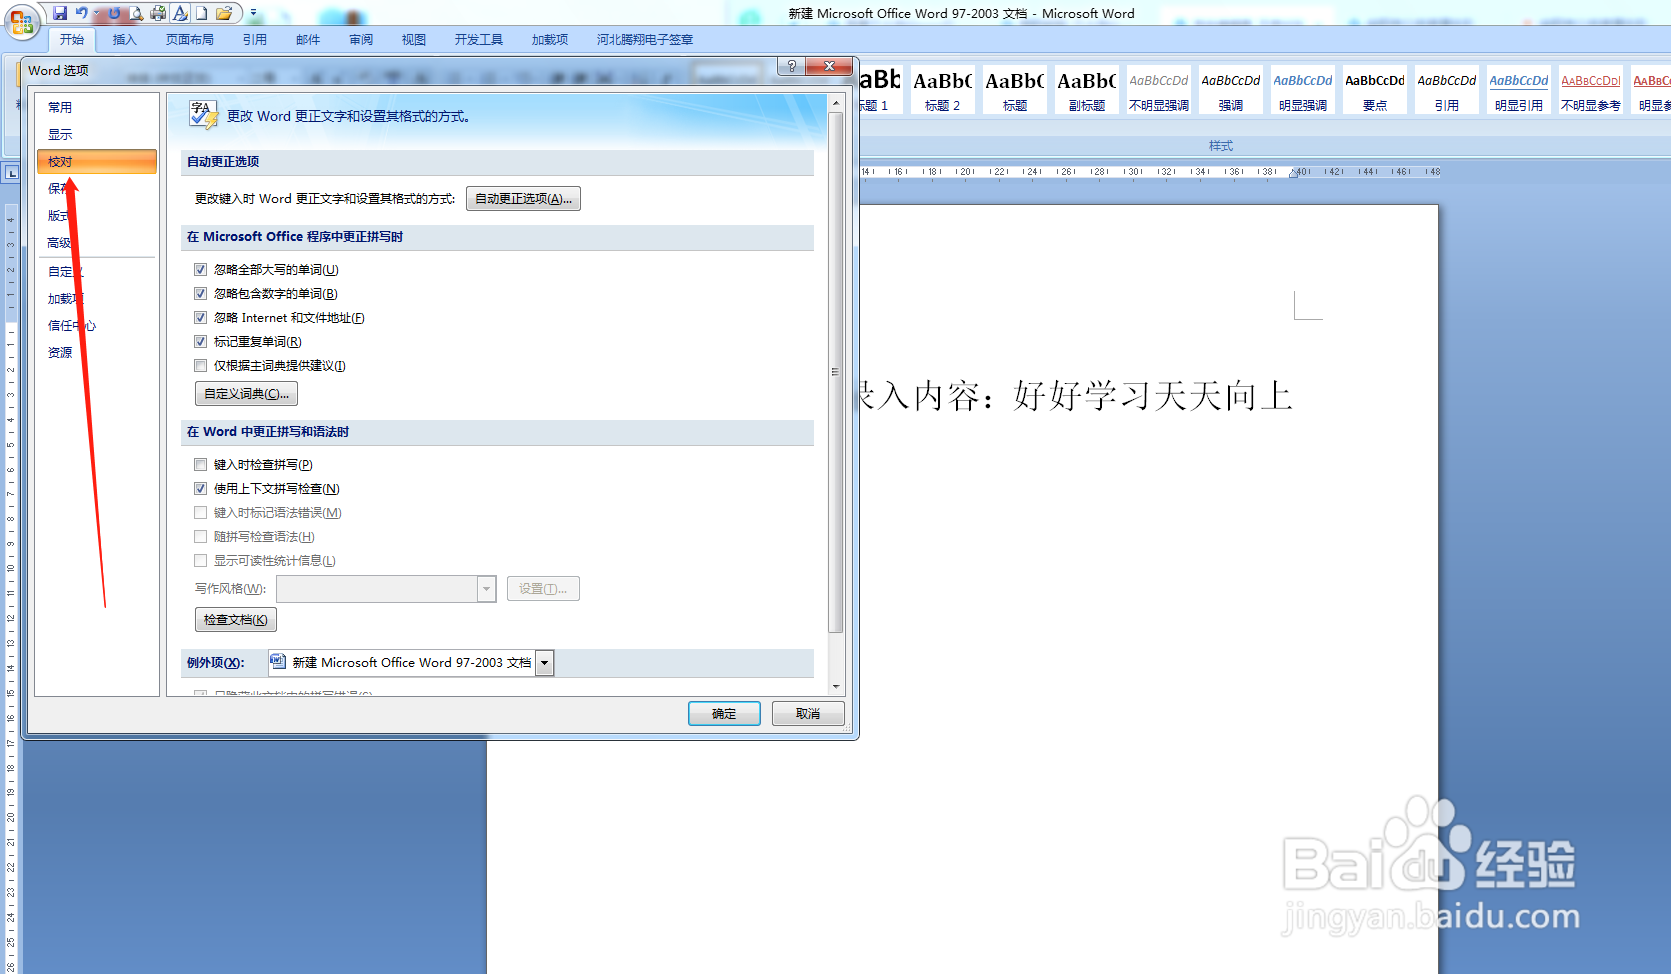Open Print Preview from quick access toolbar

coord(136,13)
